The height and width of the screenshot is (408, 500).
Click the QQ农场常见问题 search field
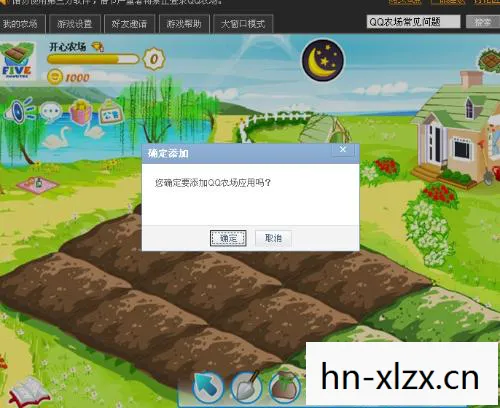[413, 22]
